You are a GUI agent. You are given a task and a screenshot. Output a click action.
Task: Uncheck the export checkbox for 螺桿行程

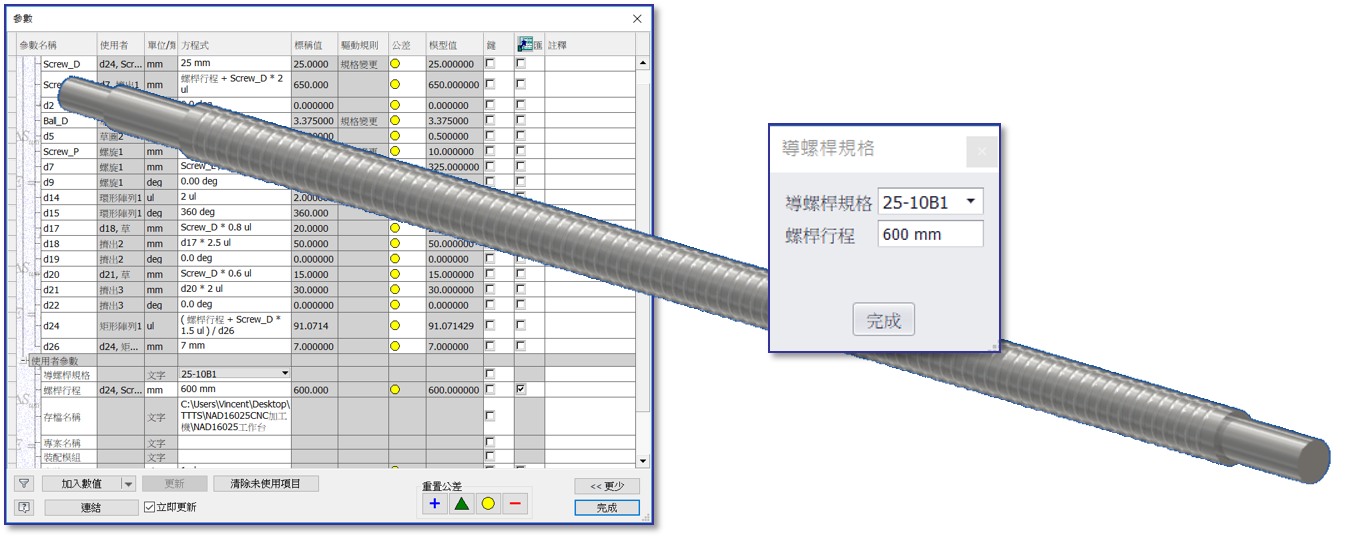pyautogui.click(x=521, y=389)
